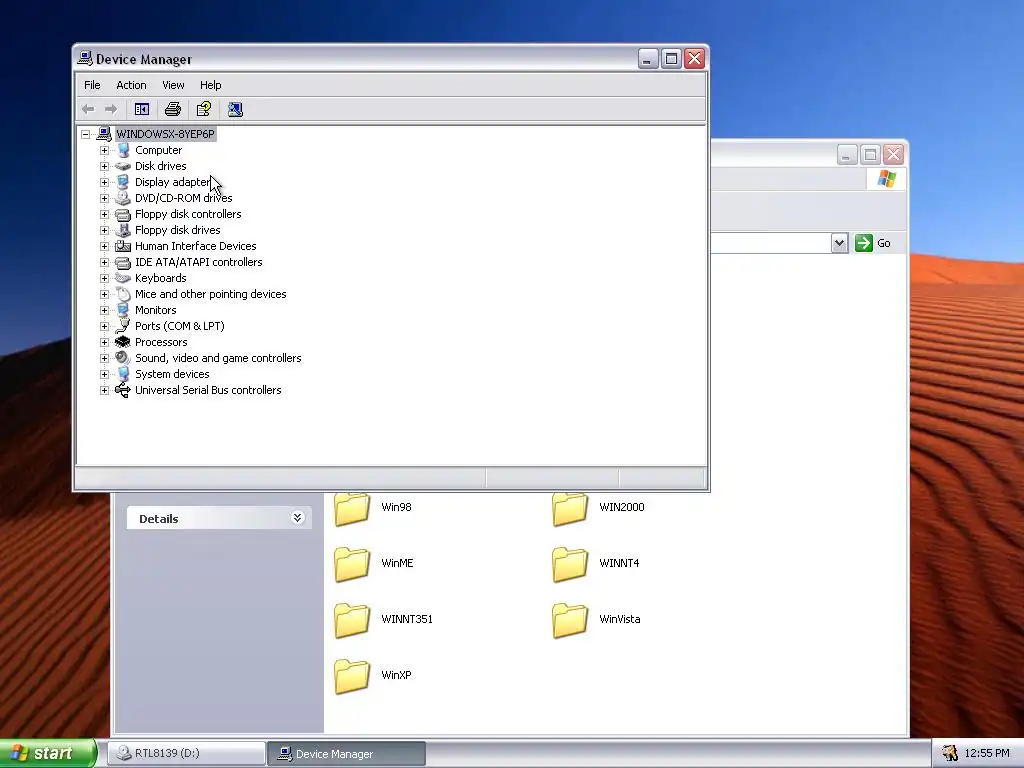This screenshot has width=1024, height=768.
Task: Open the WIN2000 folder in Explorer window
Action: [x=570, y=509]
